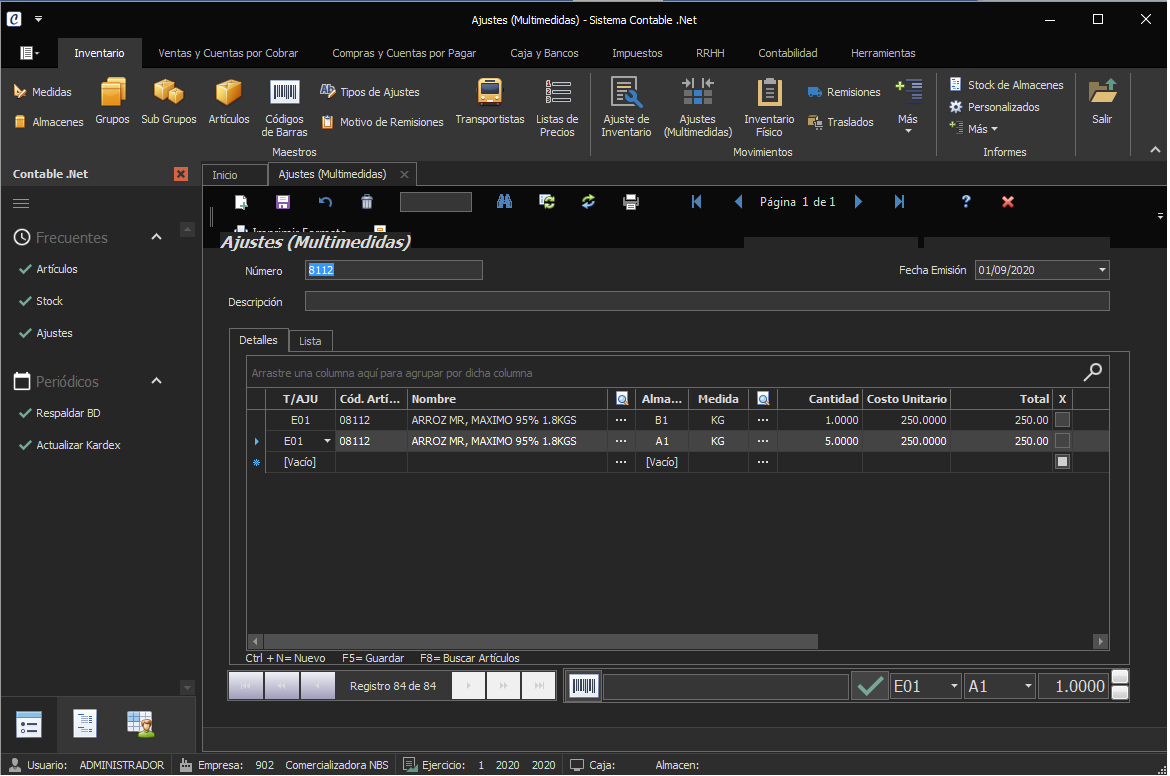This screenshot has width=1170, height=776.
Task: Open the A1 warehouse dropdown at the bottom
Action: [x=1028, y=686]
